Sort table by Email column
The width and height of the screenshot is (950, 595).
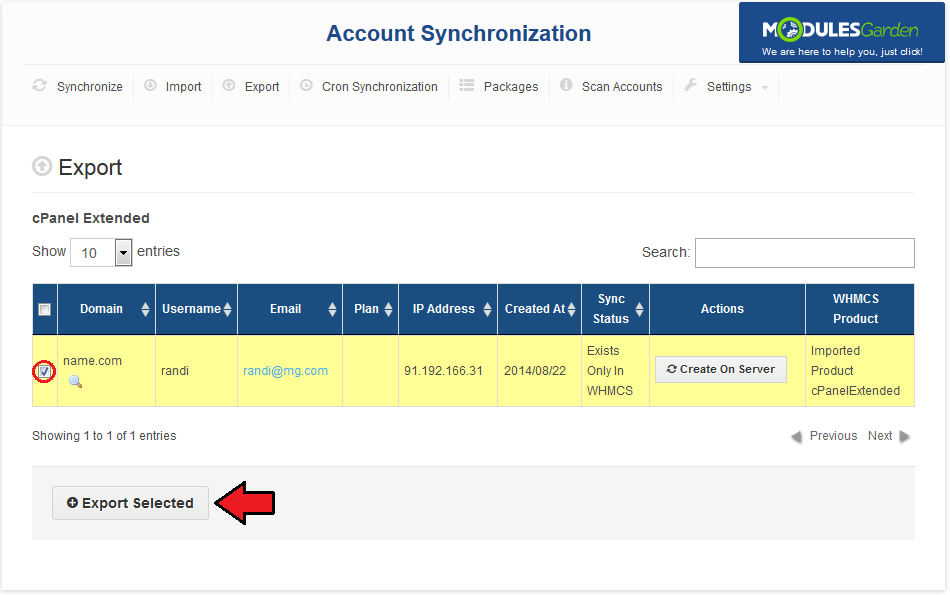click(x=332, y=309)
